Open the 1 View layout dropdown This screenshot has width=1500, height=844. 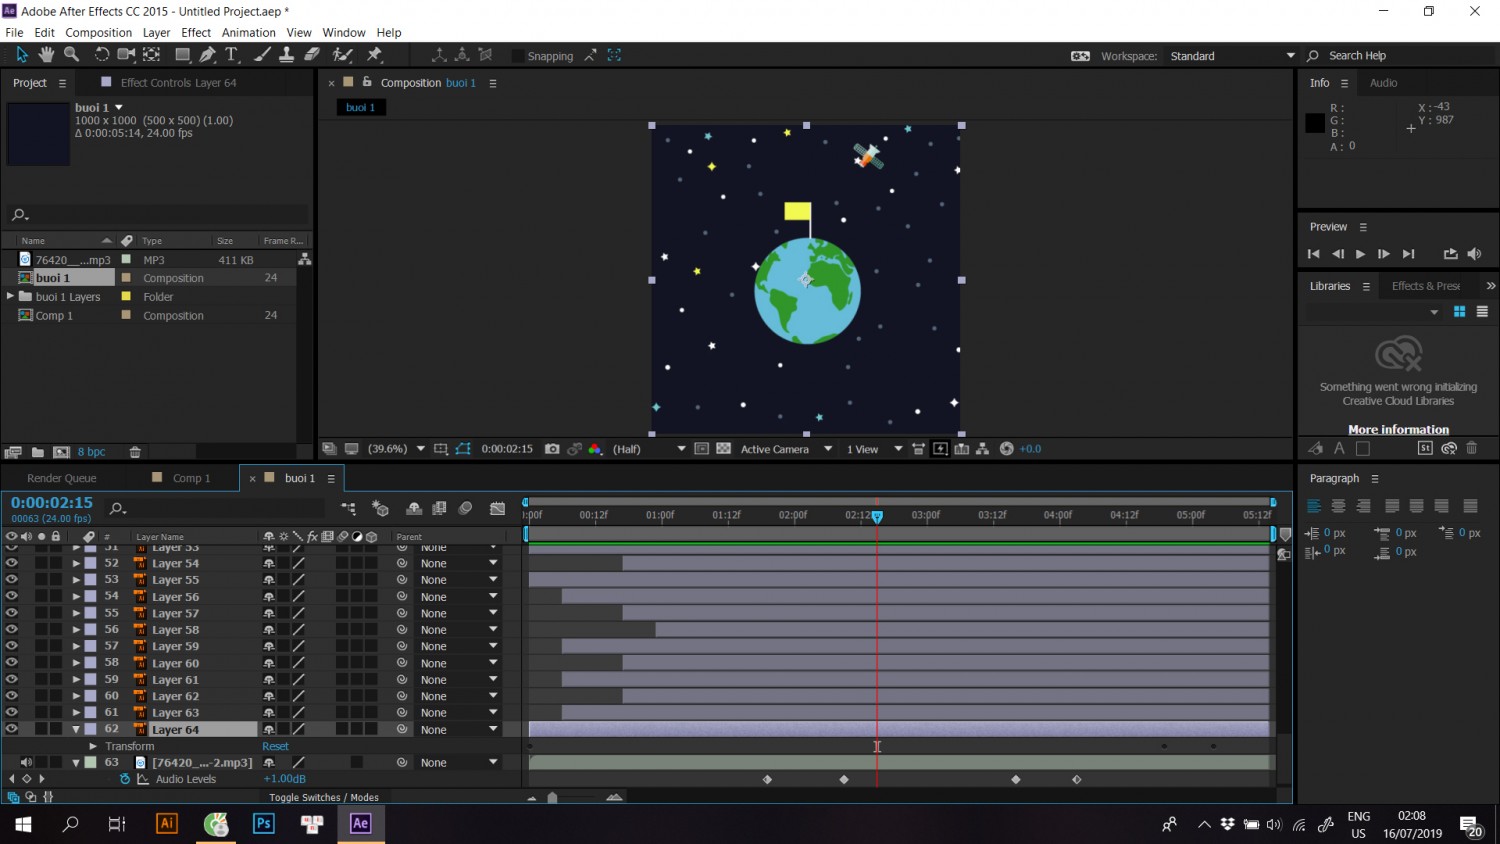874,449
